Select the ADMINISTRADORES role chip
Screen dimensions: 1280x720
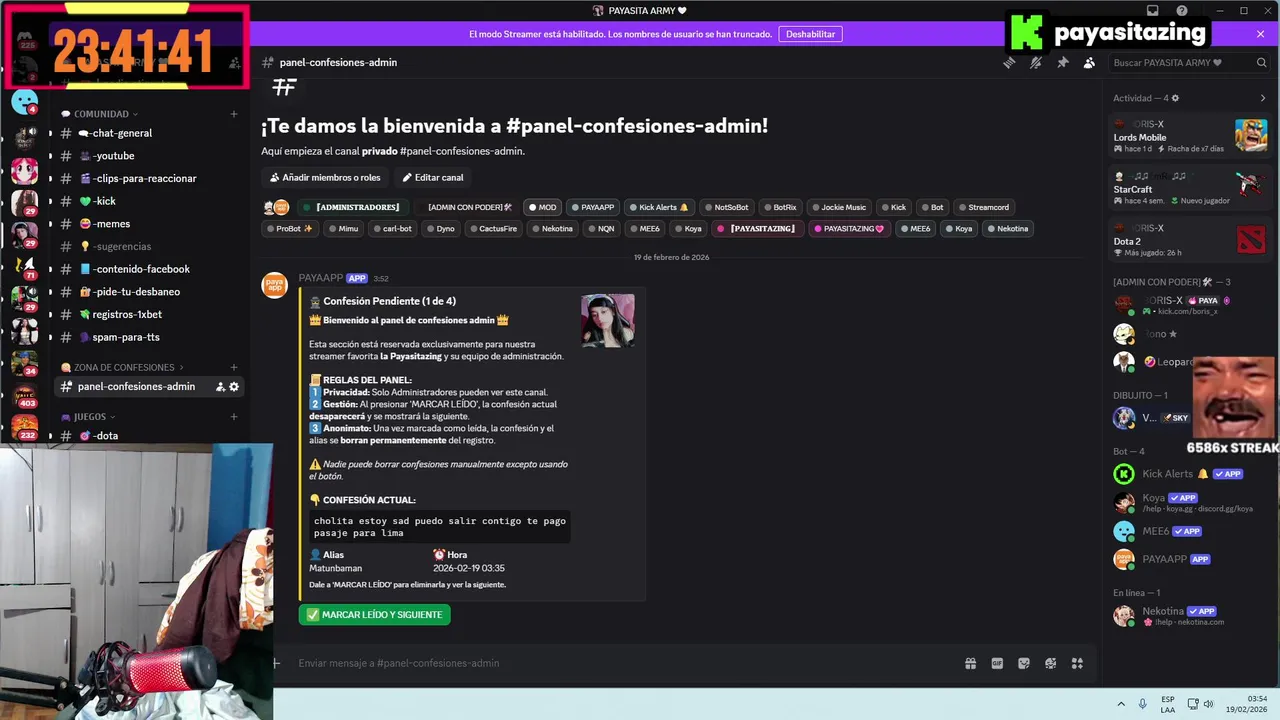(x=353, y=207)
